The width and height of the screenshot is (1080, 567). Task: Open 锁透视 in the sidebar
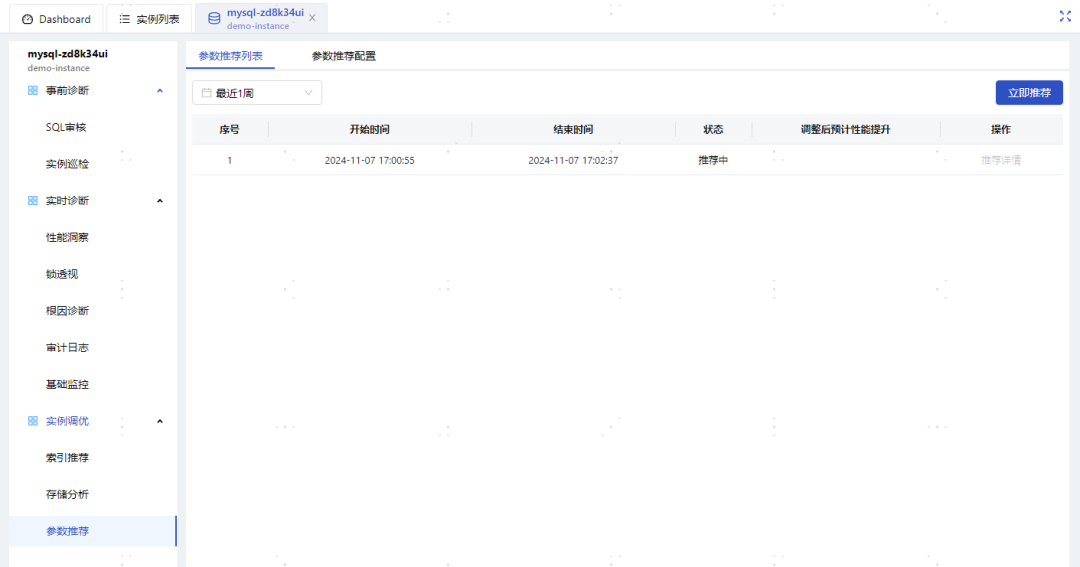pos(62,274)
